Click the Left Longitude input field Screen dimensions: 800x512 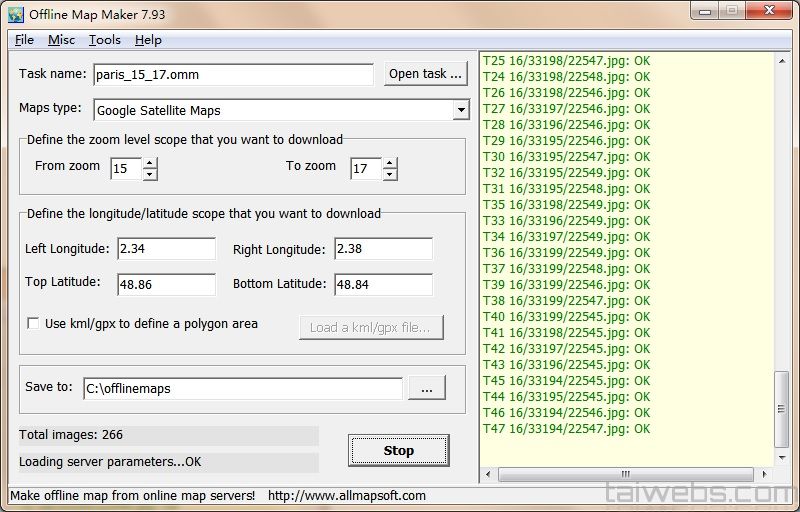click(x=166, y=249)
